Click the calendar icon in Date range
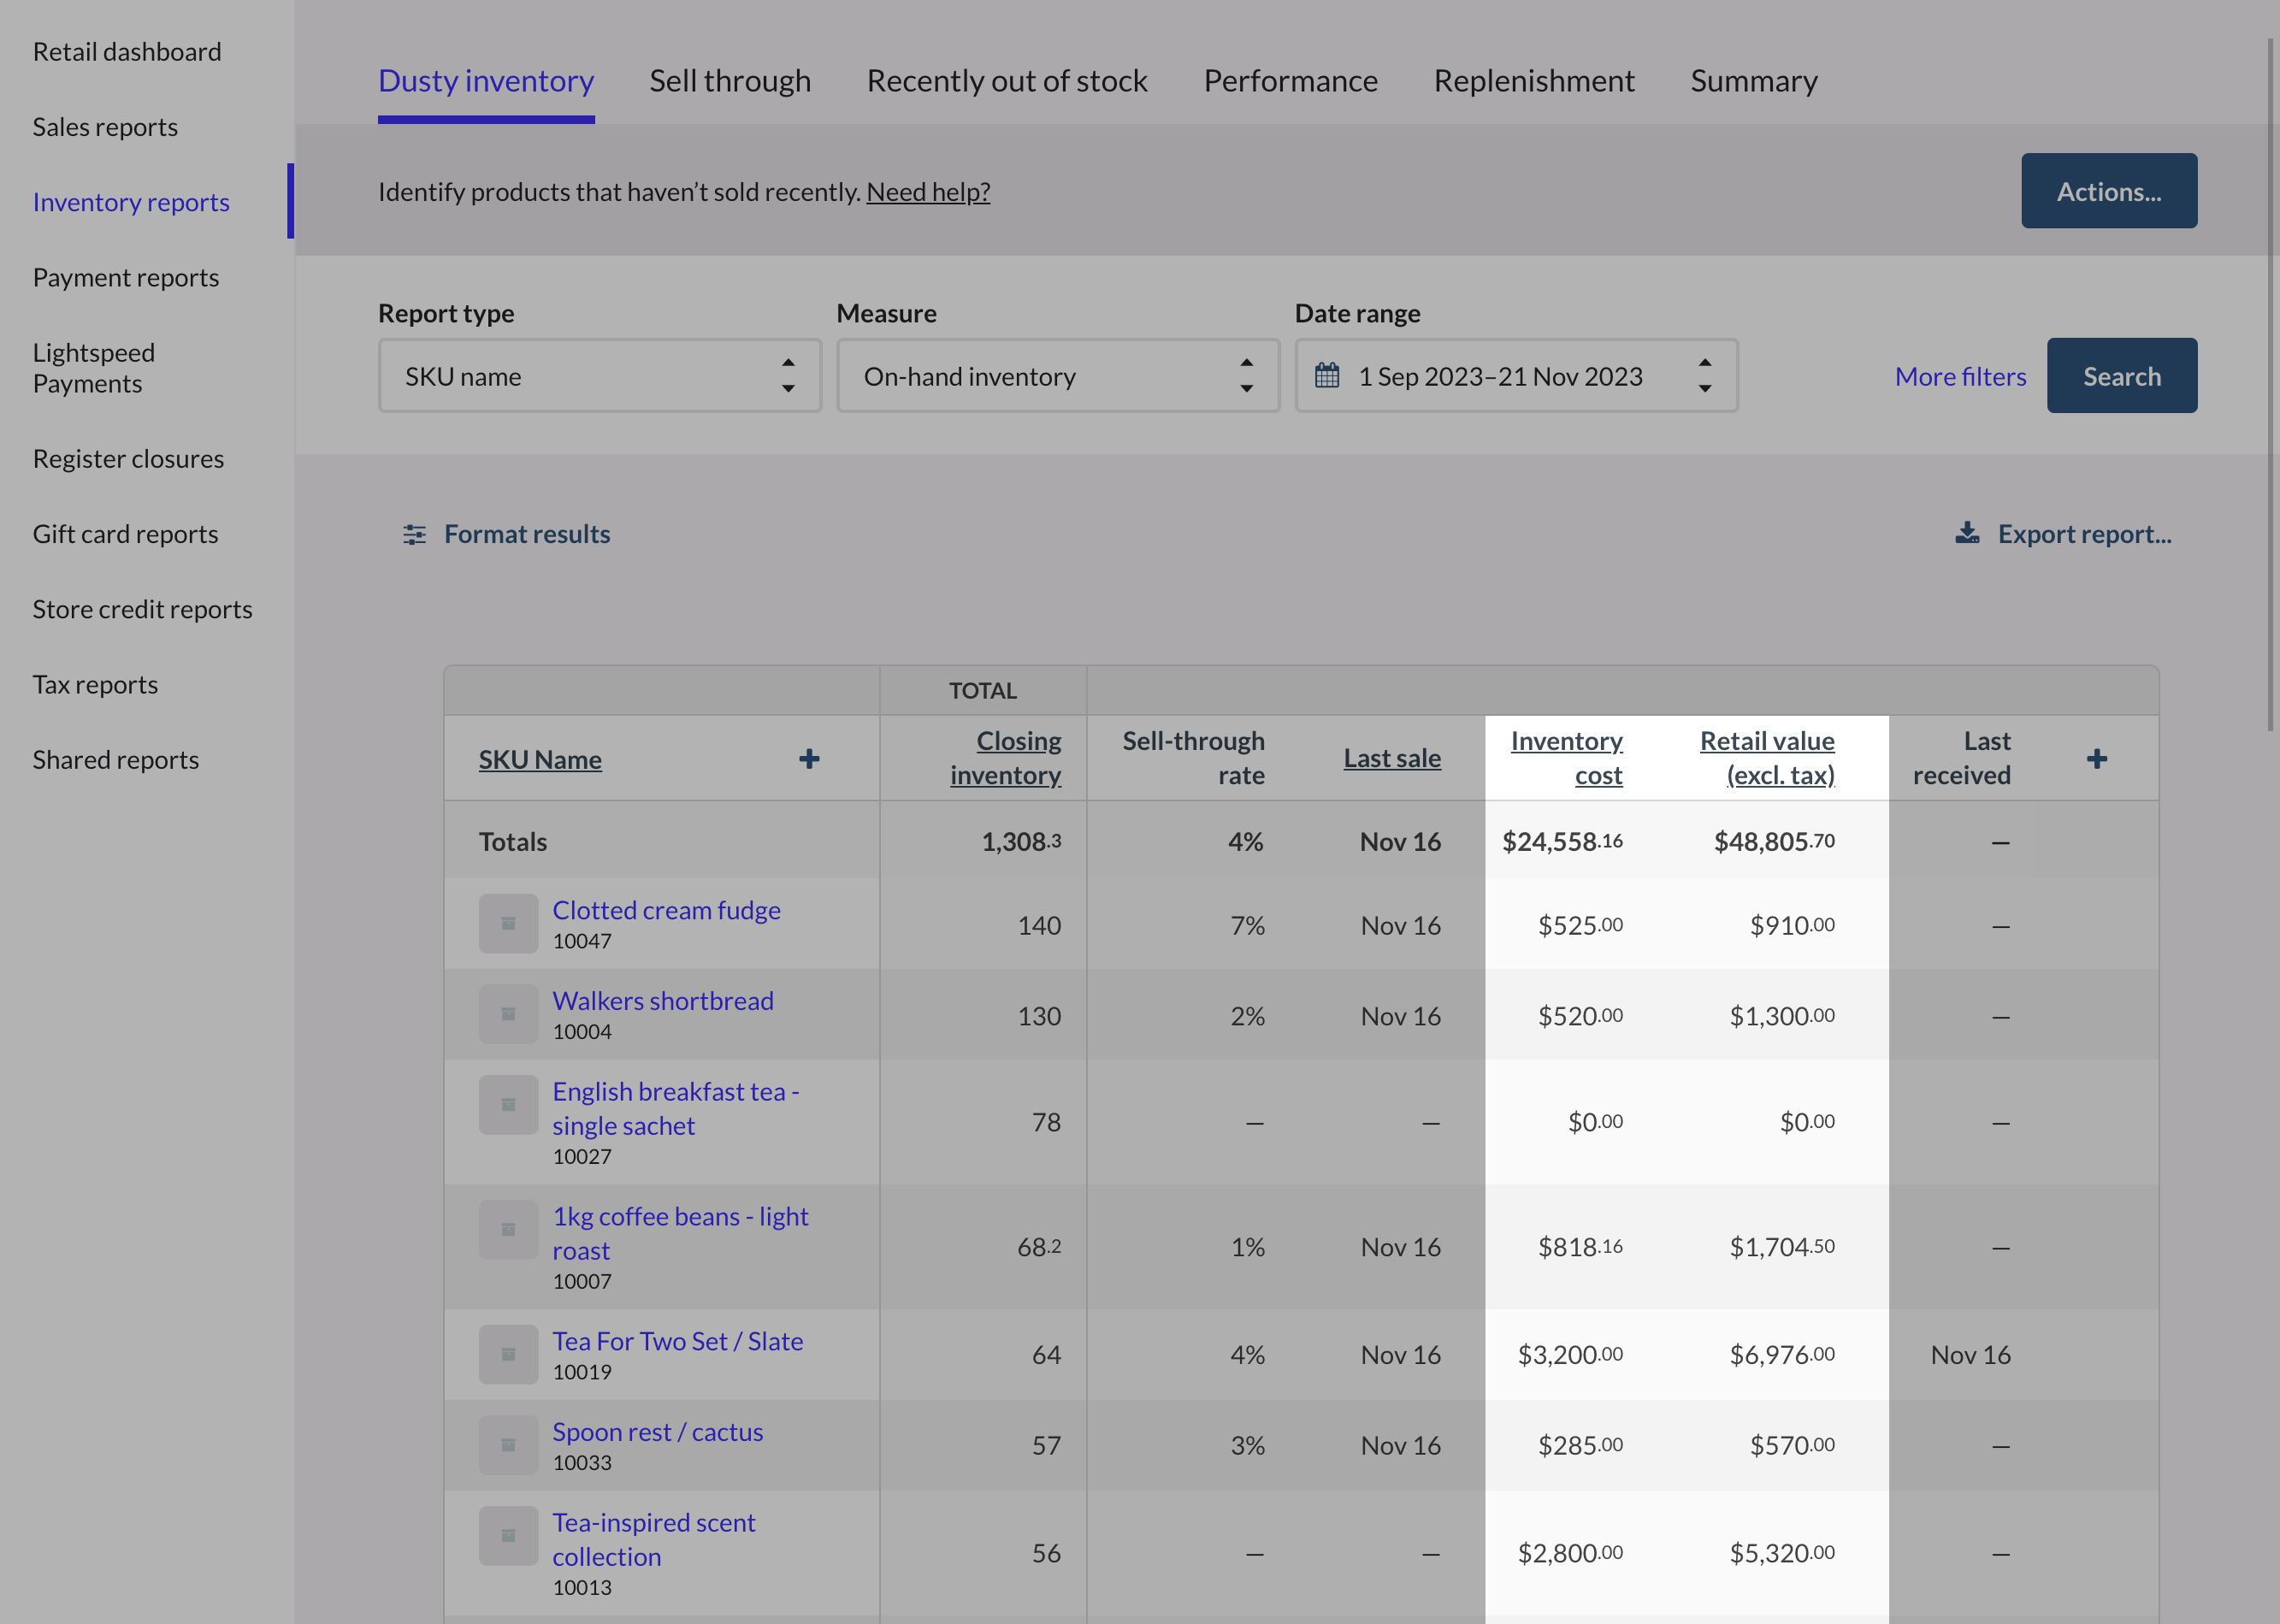Image resolution: width=2280 pixels, height=1624 pixels. (x=1326, y=376)
